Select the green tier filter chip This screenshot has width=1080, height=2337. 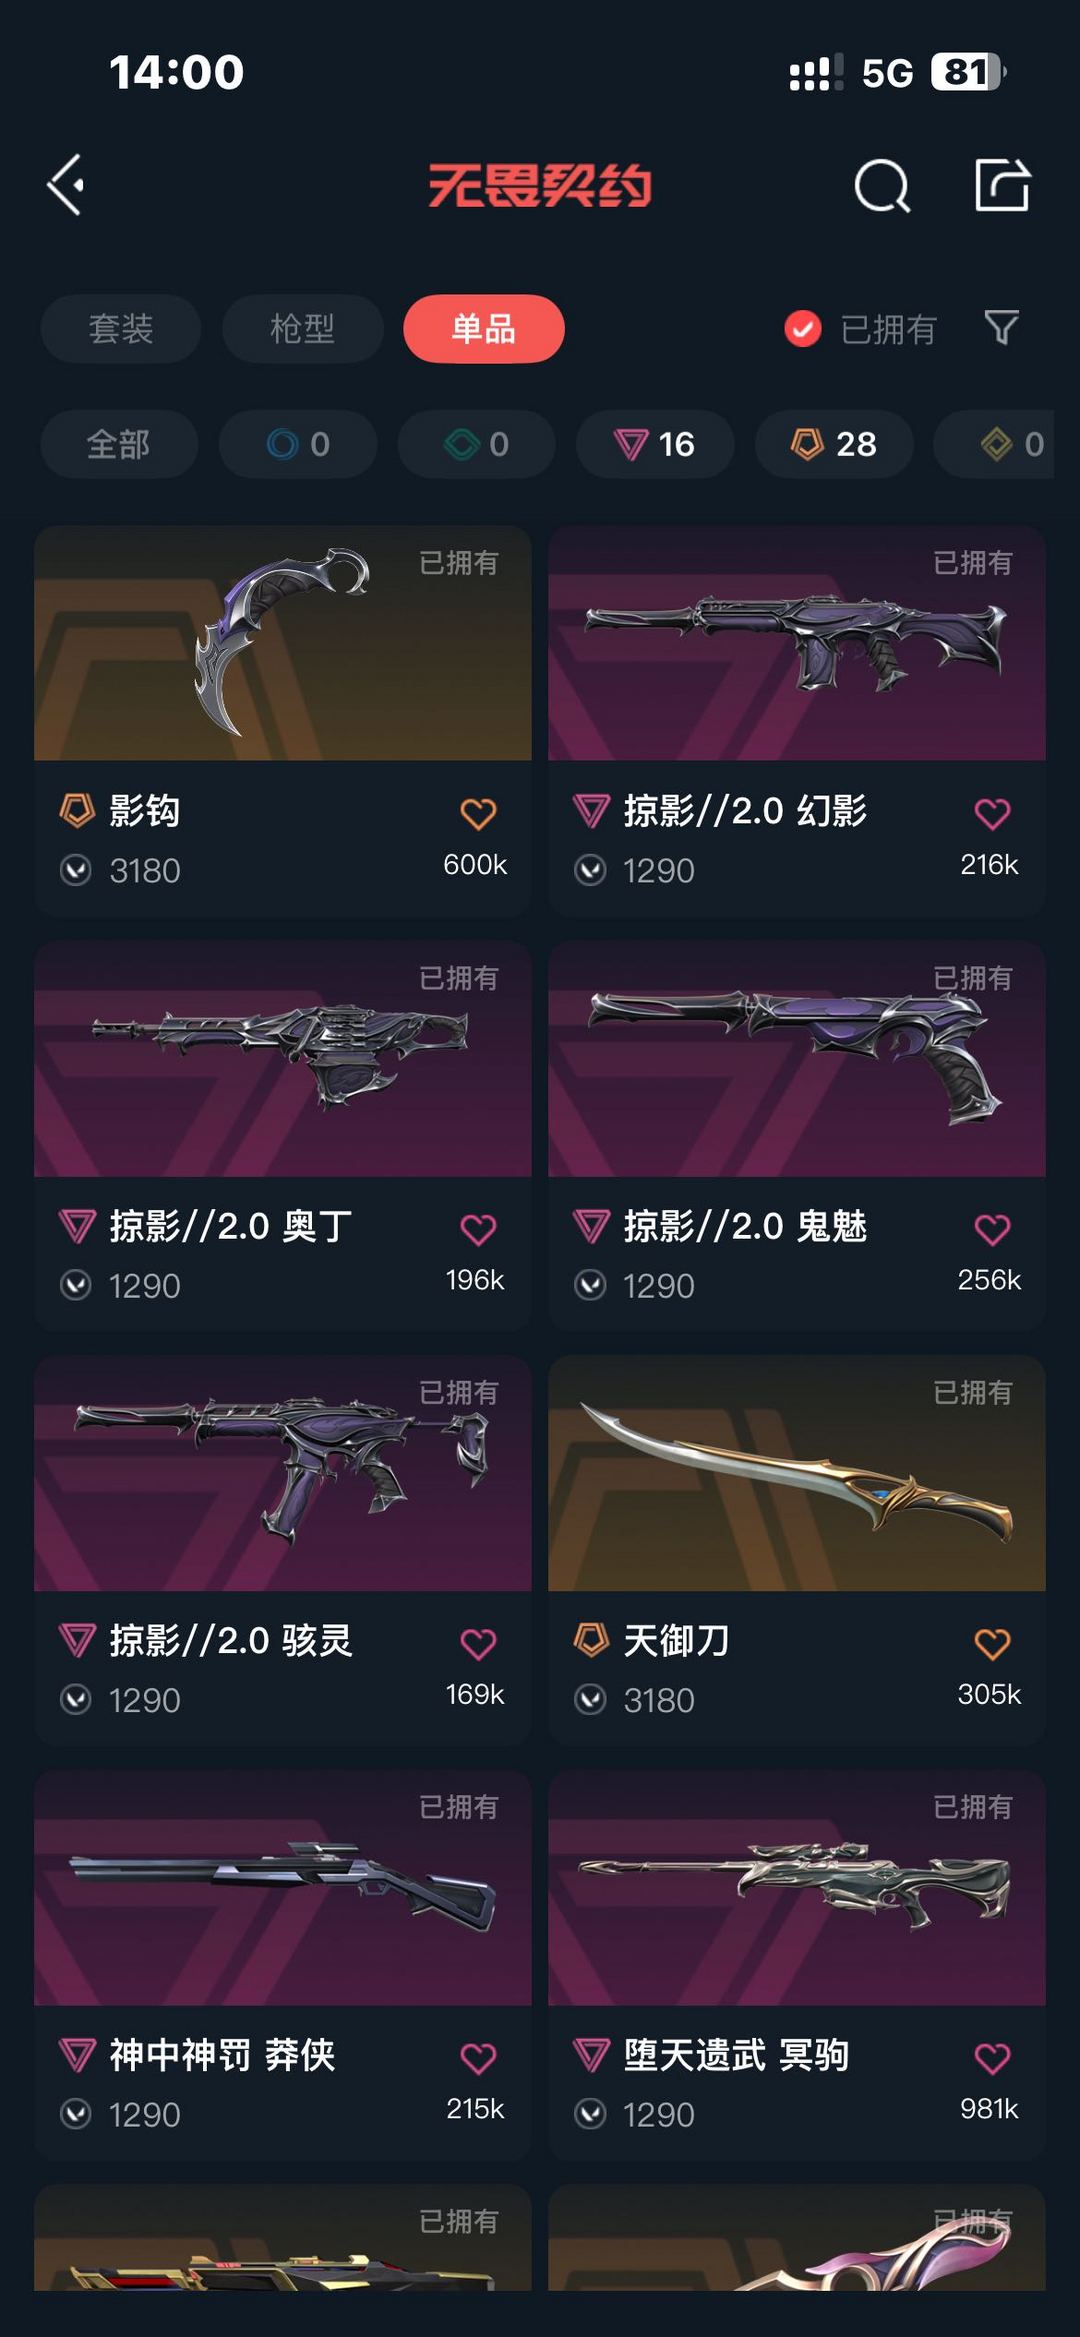pos(477,444)
